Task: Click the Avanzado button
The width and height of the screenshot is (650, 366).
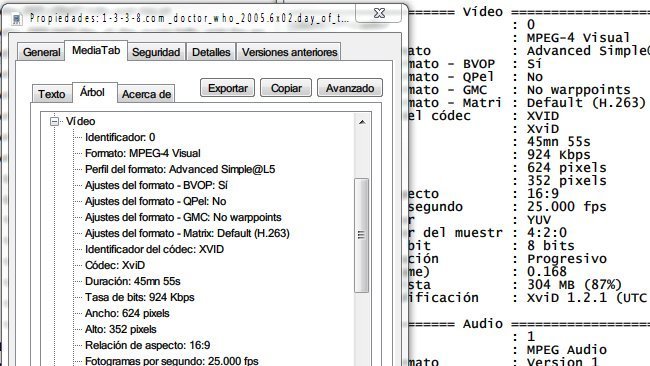Action: point(350,88)
